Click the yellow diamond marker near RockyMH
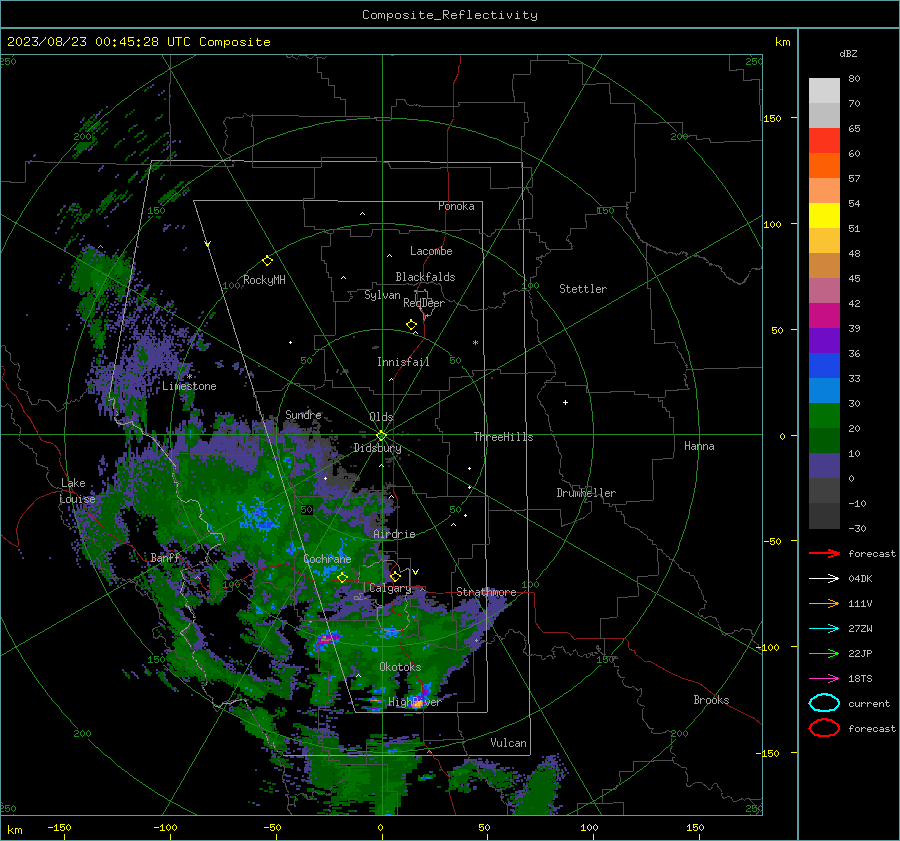 [267, 261]
